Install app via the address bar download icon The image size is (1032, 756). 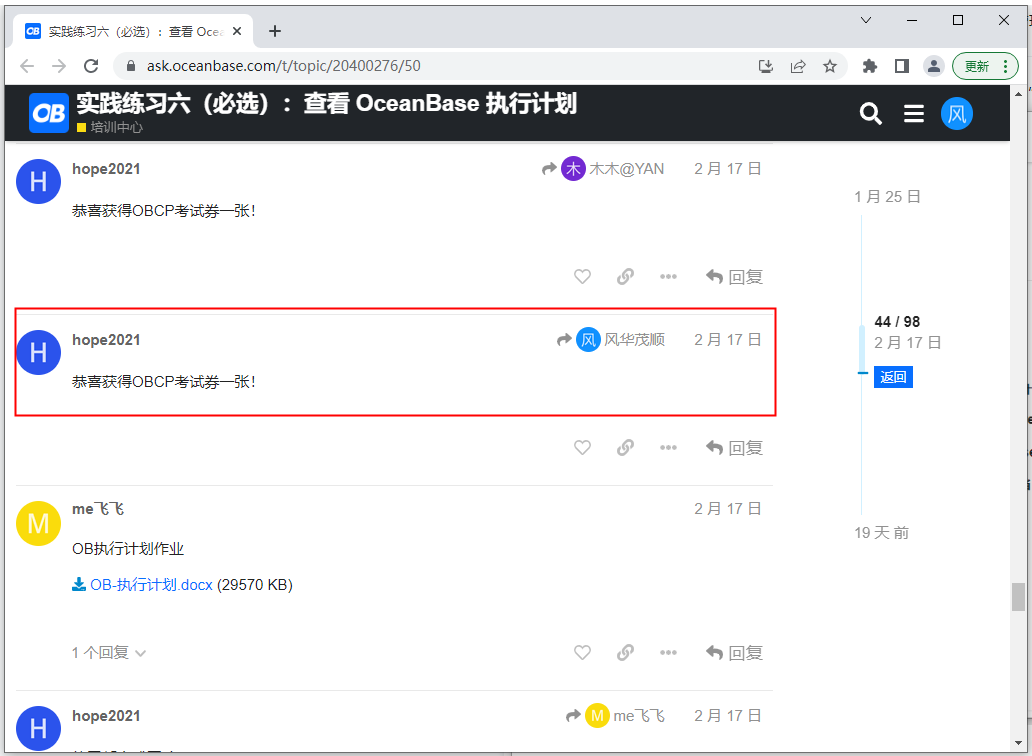[x=765, y=66]
